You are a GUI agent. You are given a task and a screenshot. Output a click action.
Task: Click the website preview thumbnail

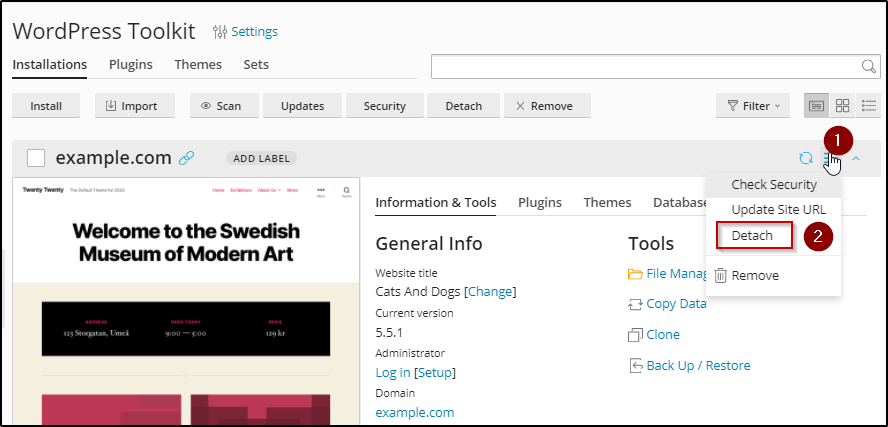(x=185, y=300)
